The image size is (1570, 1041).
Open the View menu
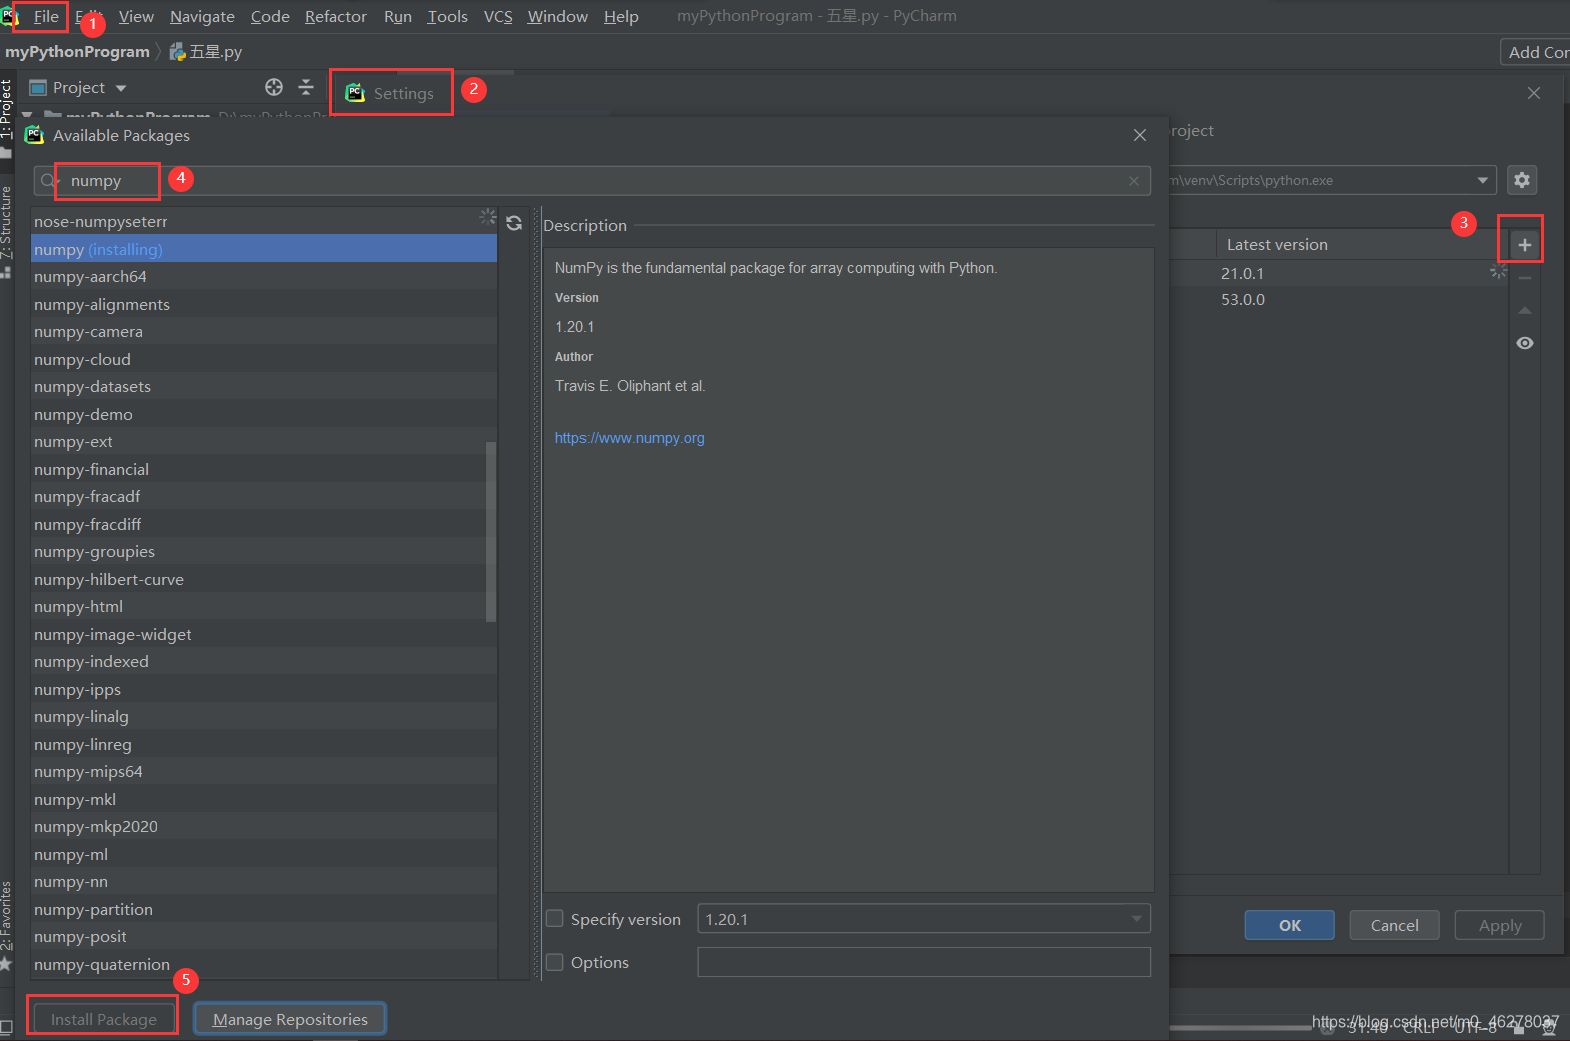click(x=136, y=17)
